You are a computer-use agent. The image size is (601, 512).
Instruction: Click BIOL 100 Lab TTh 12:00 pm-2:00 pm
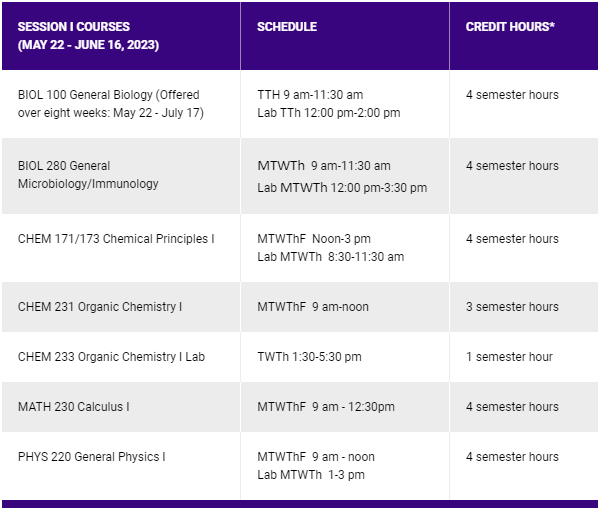[329, 113]
